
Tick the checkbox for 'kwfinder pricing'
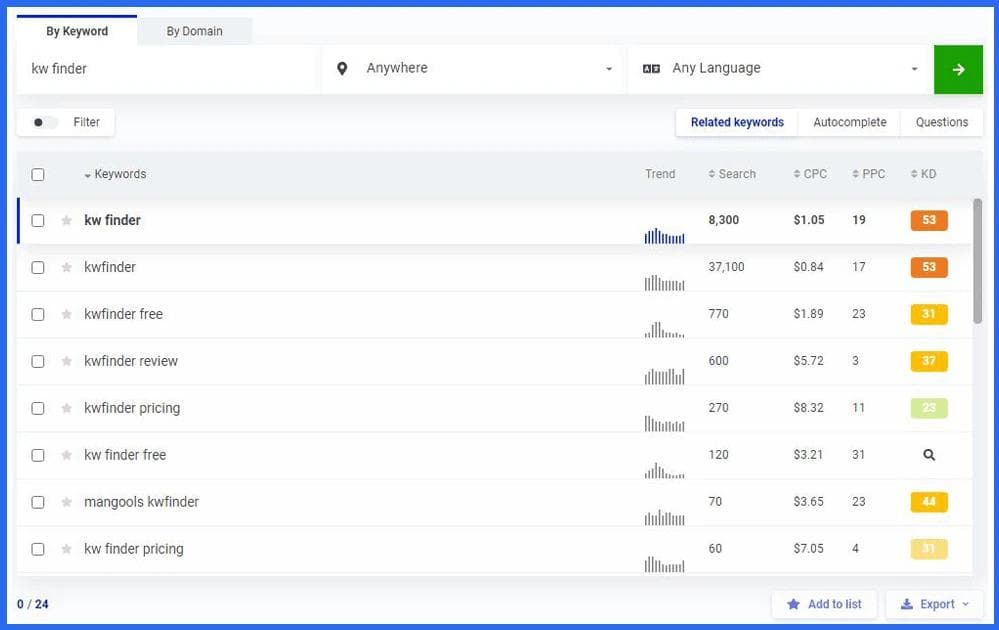coord(38,408)
